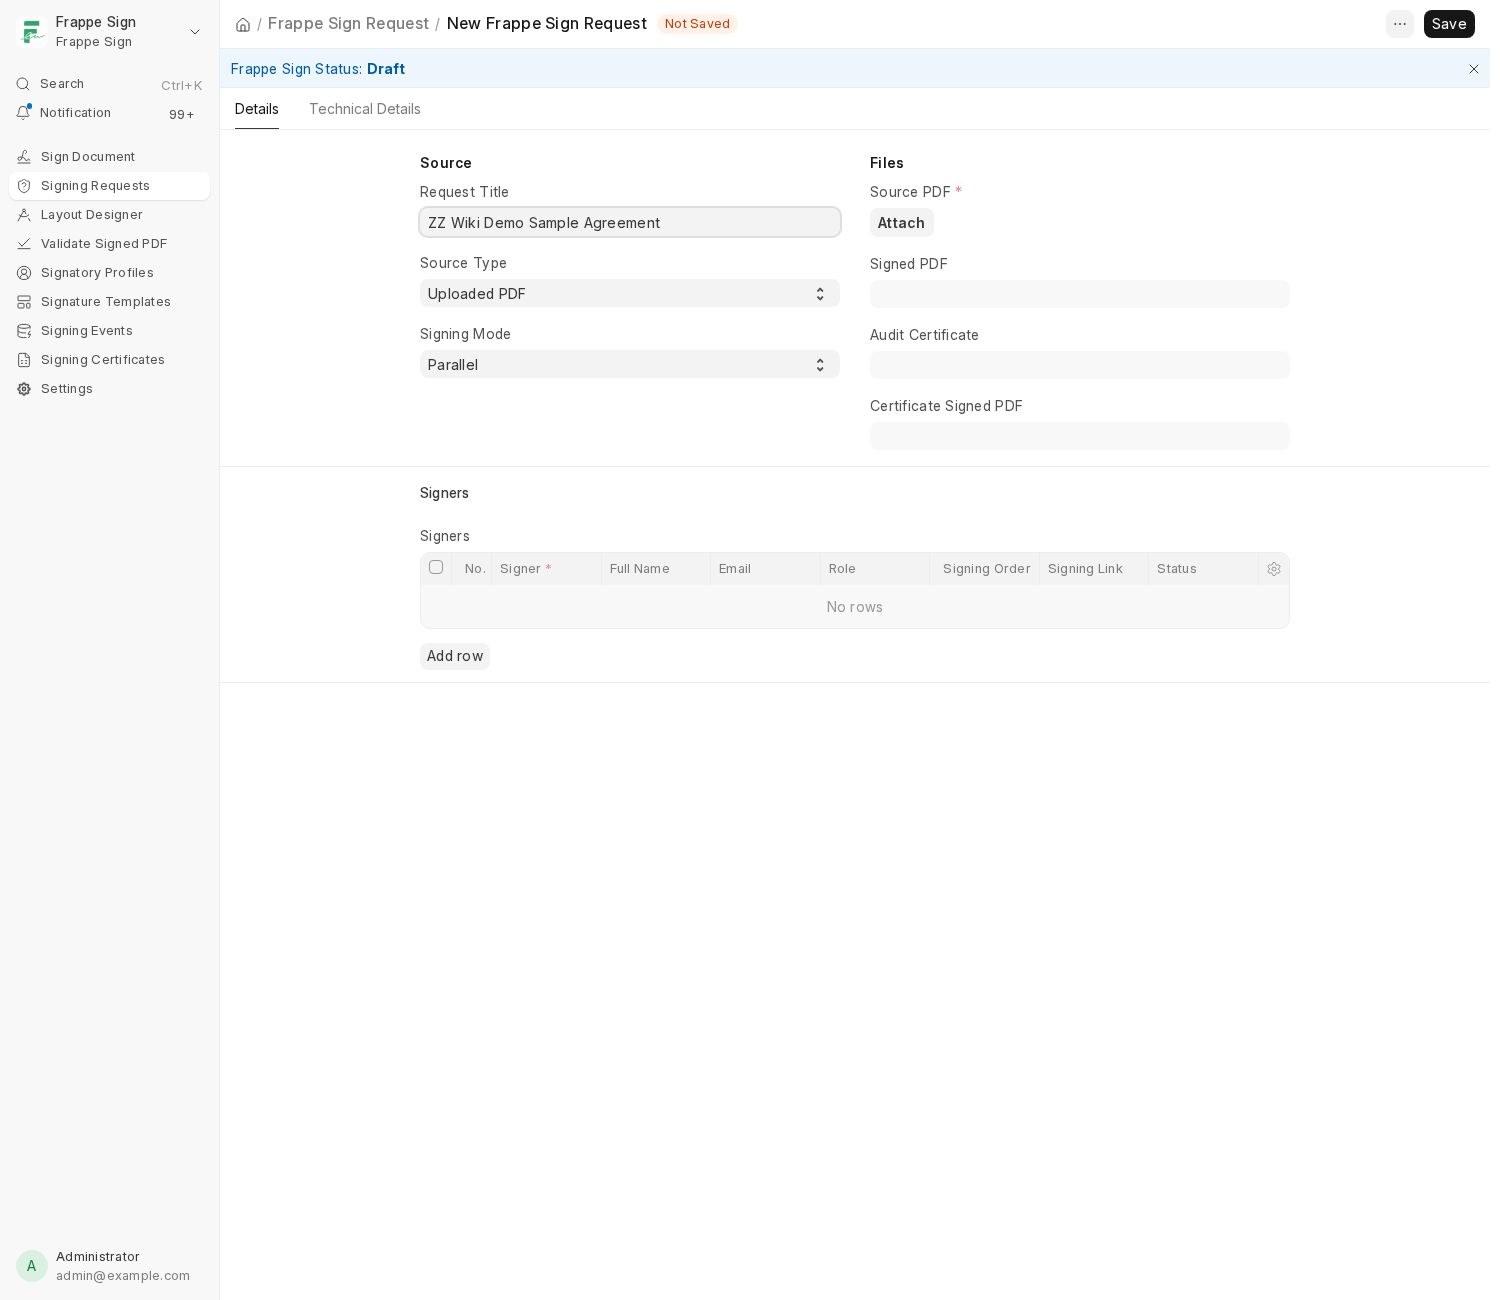Click Add row under Signers

tap(455, 656)
